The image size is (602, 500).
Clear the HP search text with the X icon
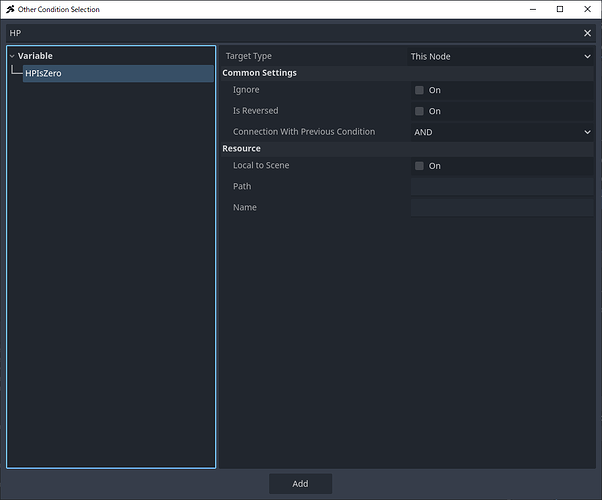[587, 33]
